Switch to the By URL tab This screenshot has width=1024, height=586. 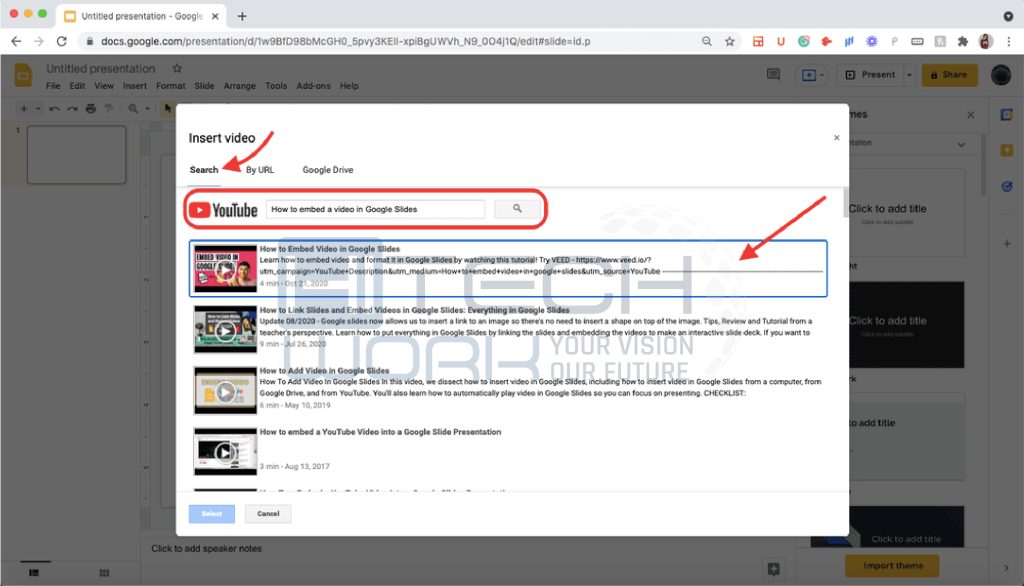pos(260,170)
